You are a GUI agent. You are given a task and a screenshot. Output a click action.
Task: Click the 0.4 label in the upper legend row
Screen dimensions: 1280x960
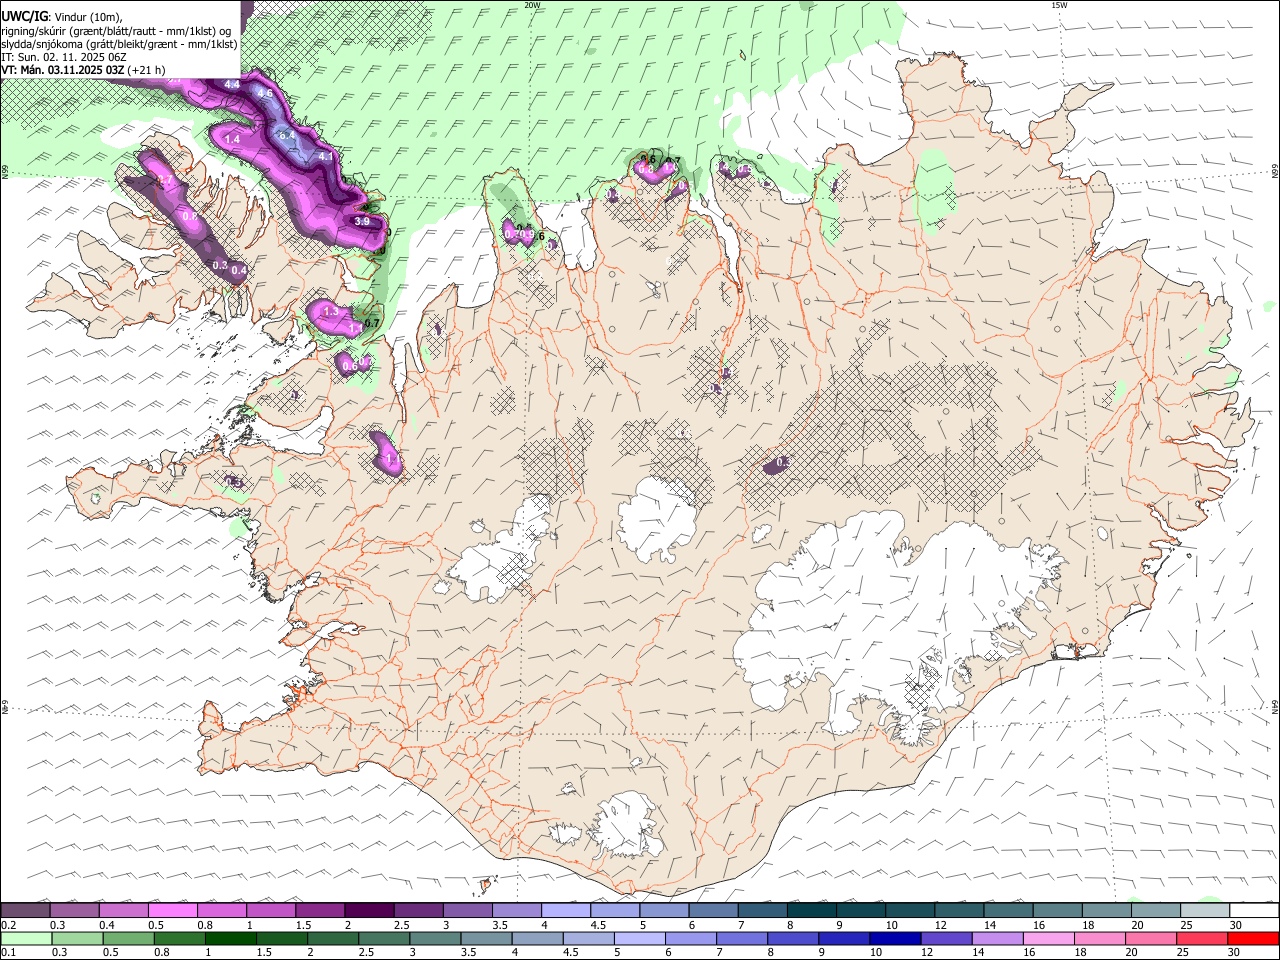coord(107,925)
